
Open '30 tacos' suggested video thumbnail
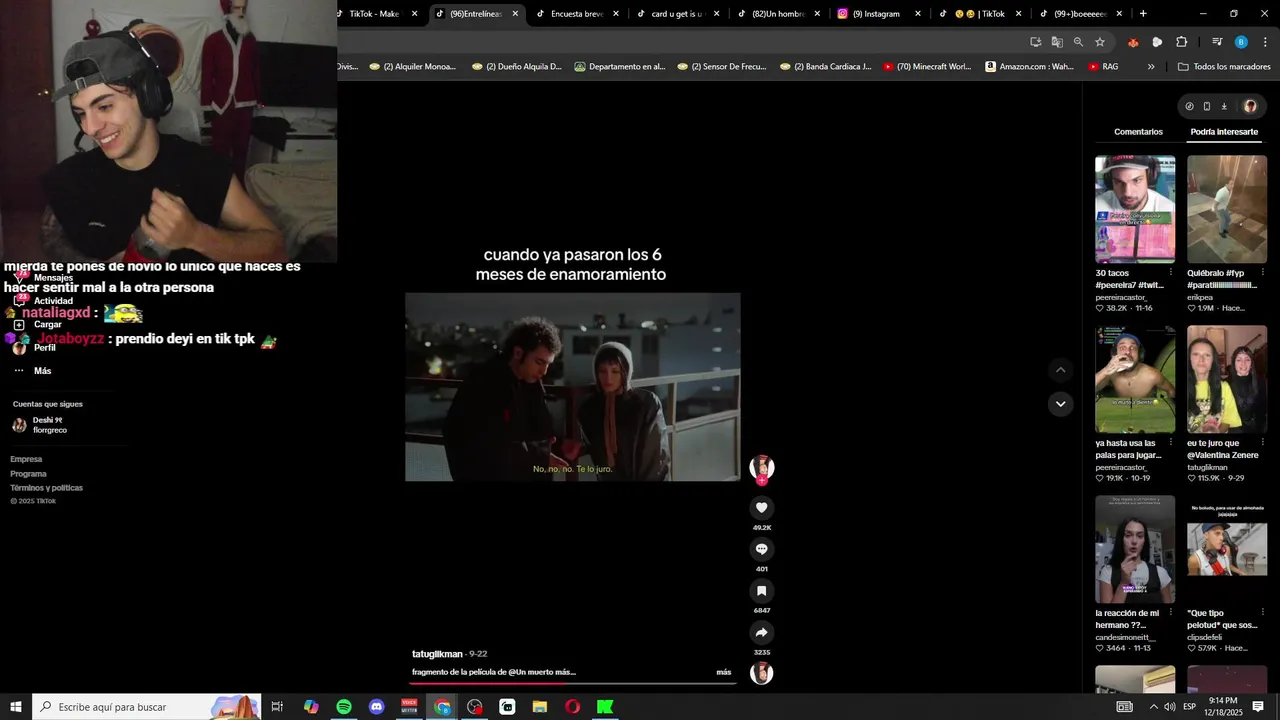click(1135, 209)
